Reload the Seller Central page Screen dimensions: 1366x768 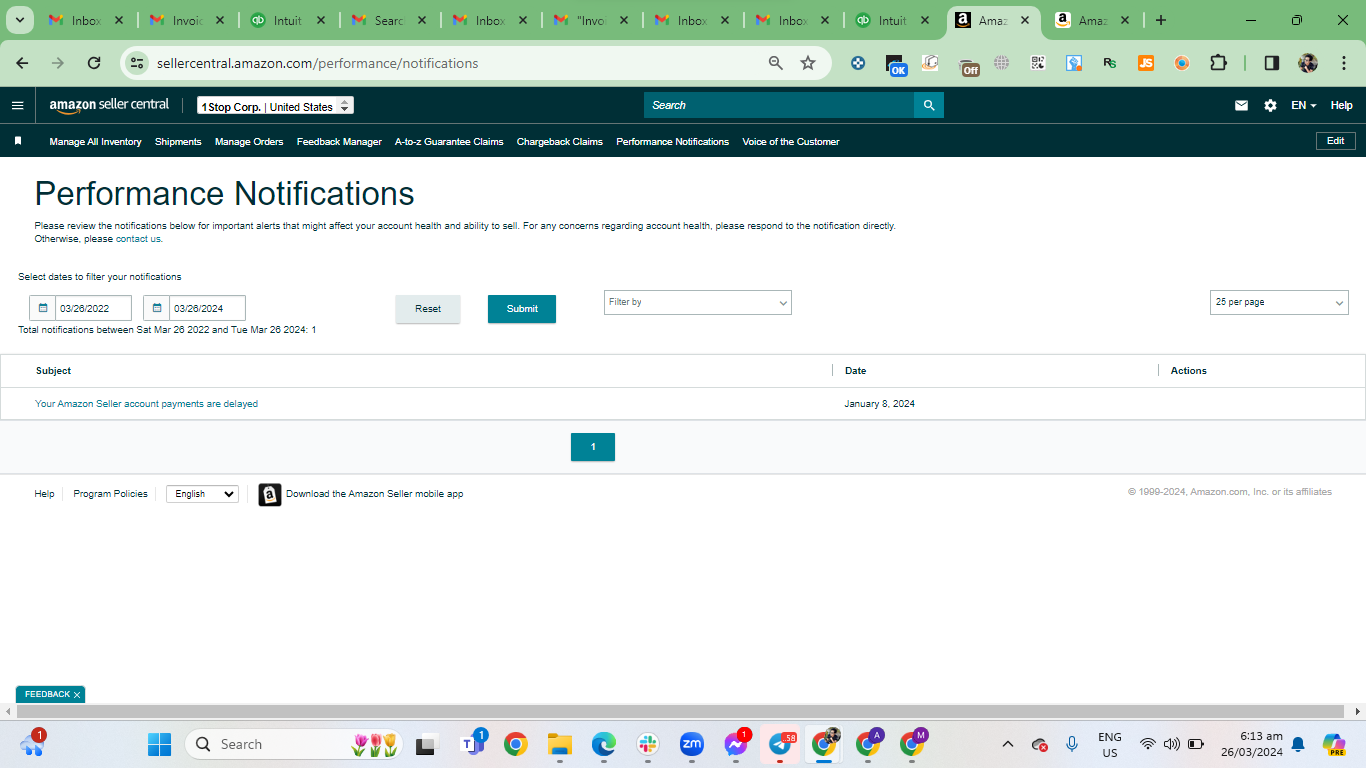pos(94,63)
